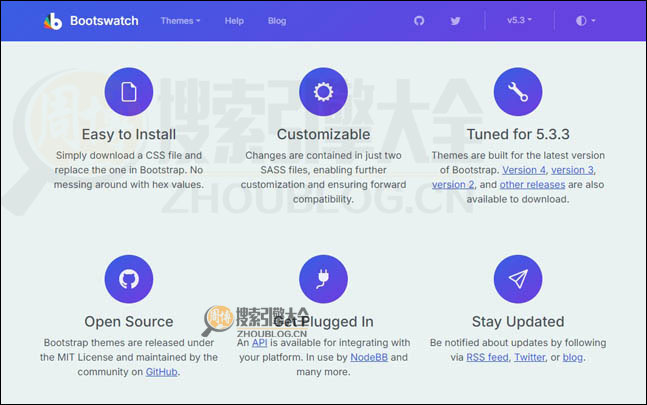Click the Bootswatch logo icon

(53, 21)
